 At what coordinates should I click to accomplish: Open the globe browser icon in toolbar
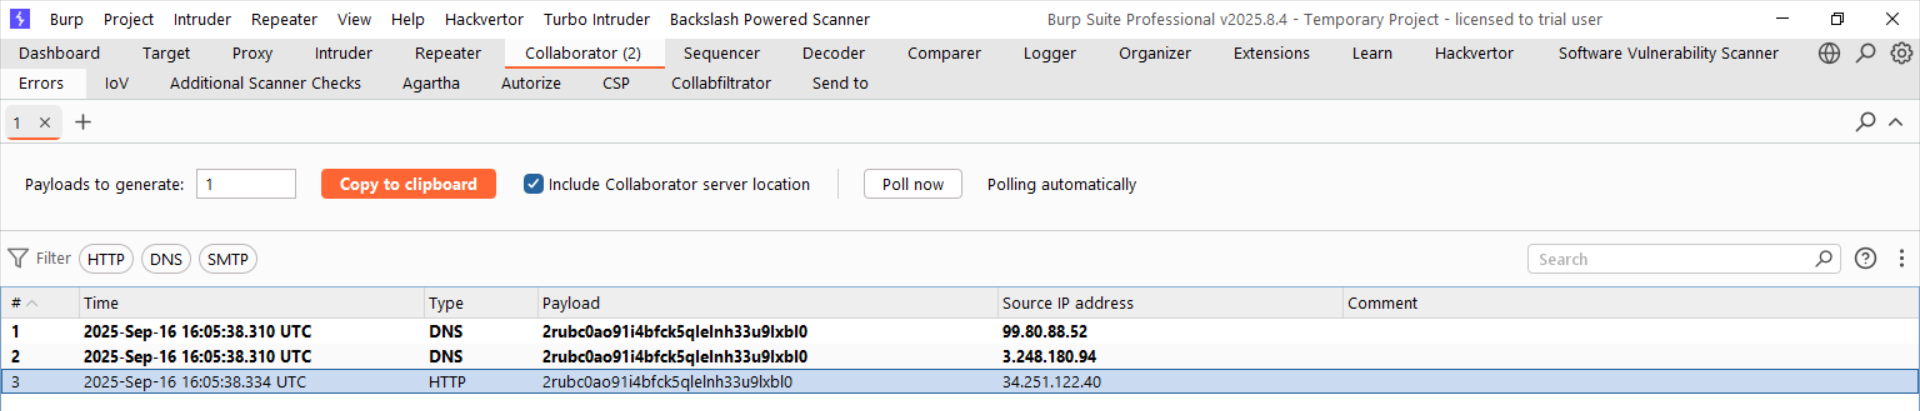pos(1829,54)
